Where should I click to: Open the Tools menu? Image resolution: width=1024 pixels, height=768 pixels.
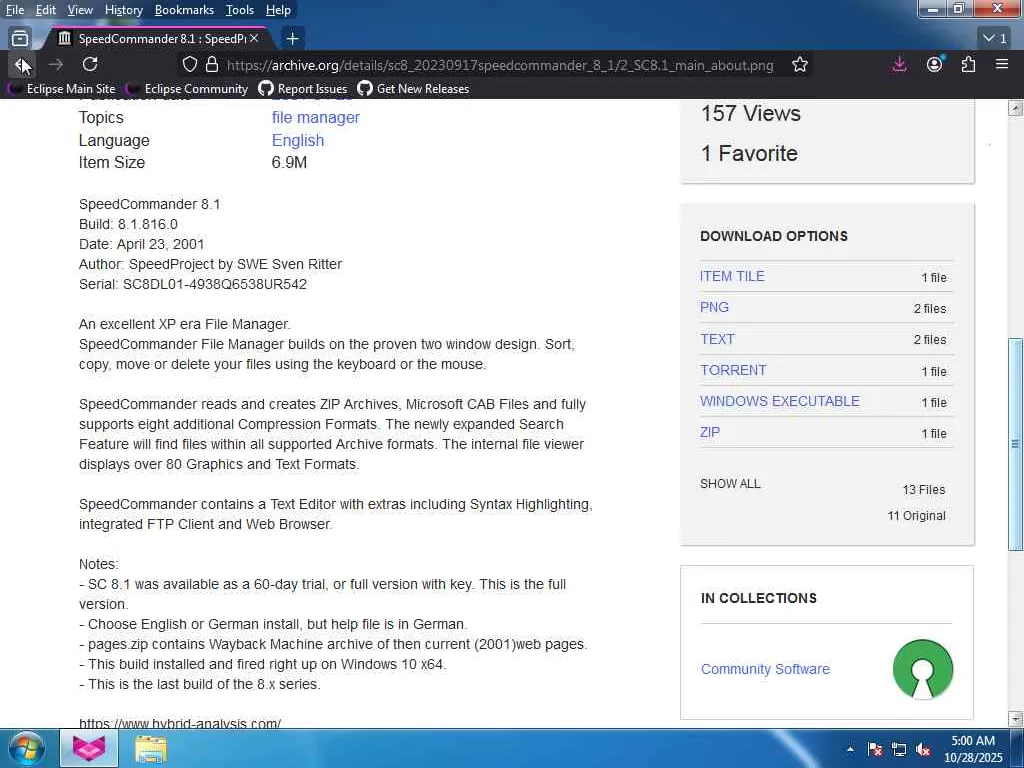[x=240, y=10]
